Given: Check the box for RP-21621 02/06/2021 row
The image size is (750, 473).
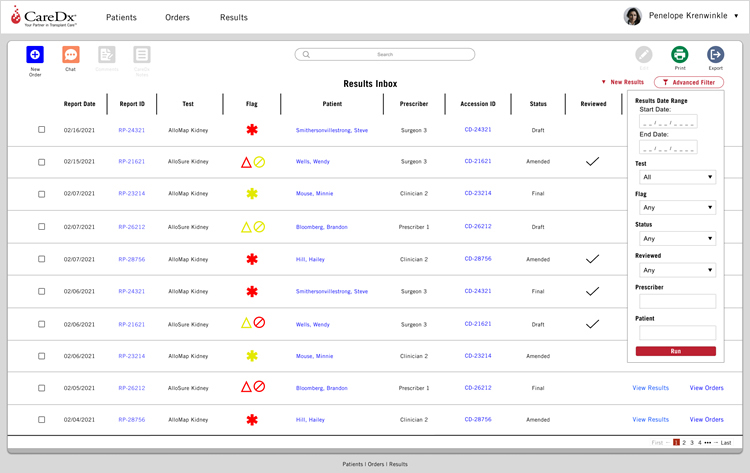Looking at the screenshot, I should [x=42, y=324].
